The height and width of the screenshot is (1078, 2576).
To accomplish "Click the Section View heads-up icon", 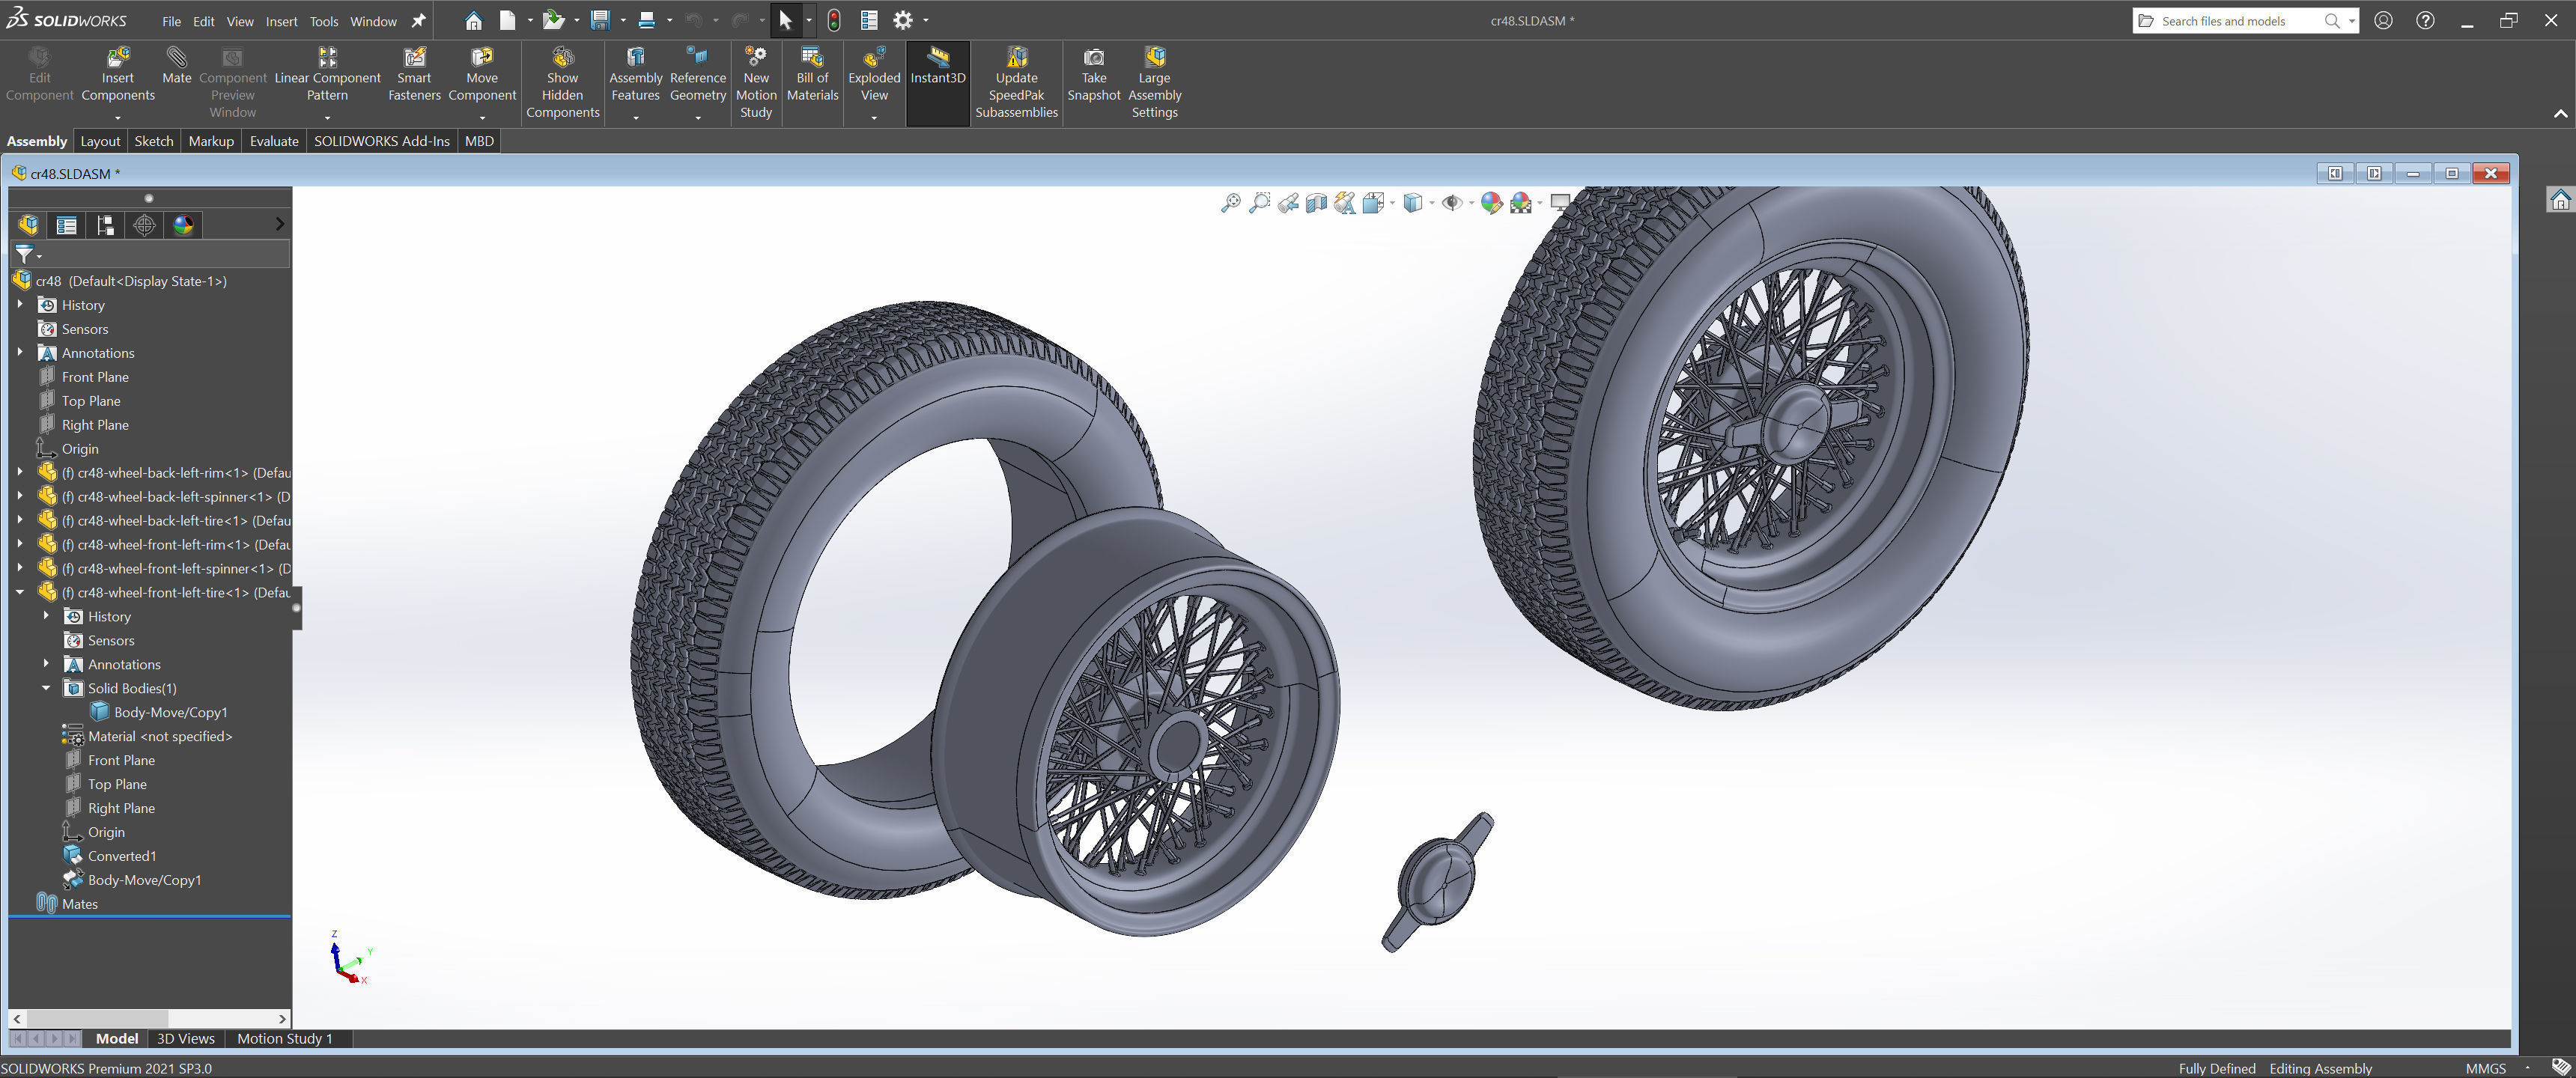I will point(1316,203).
